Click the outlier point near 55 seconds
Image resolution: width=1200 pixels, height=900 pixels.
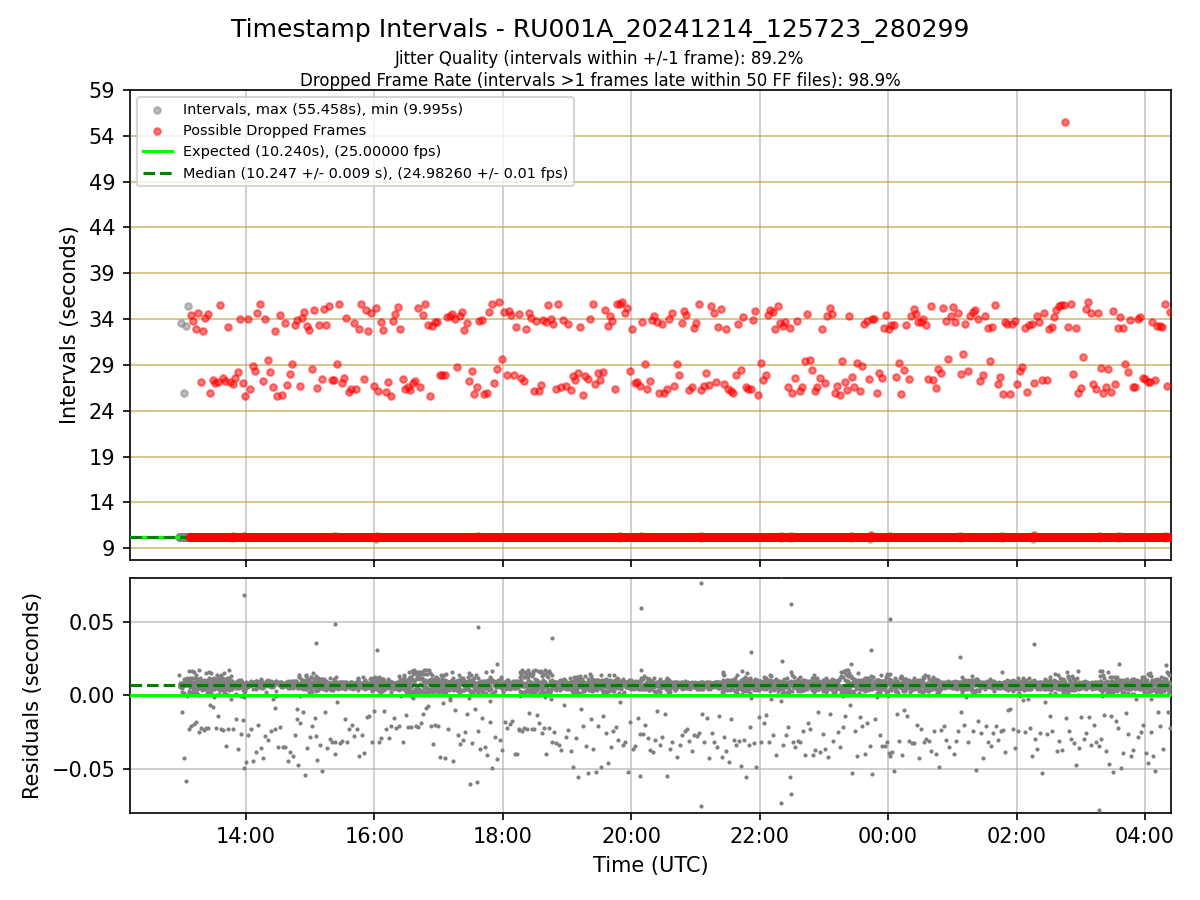(1065, 122)
